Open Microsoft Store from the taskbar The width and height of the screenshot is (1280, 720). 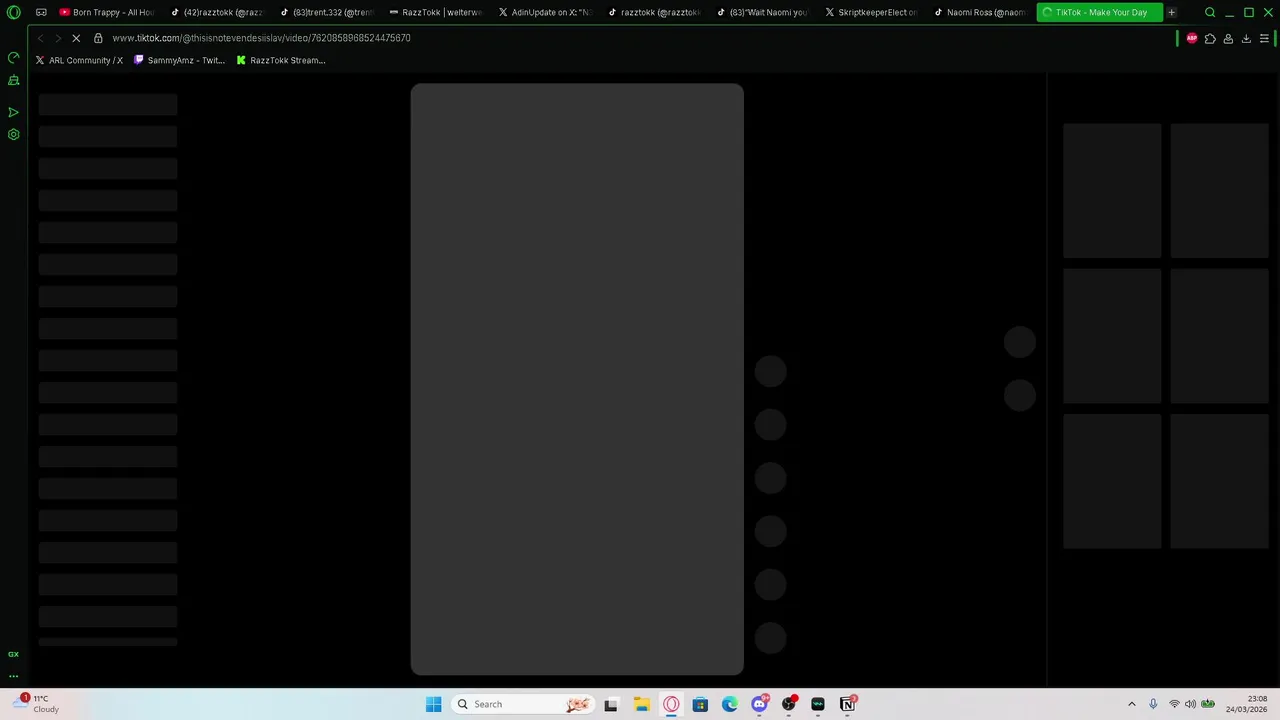700,704
